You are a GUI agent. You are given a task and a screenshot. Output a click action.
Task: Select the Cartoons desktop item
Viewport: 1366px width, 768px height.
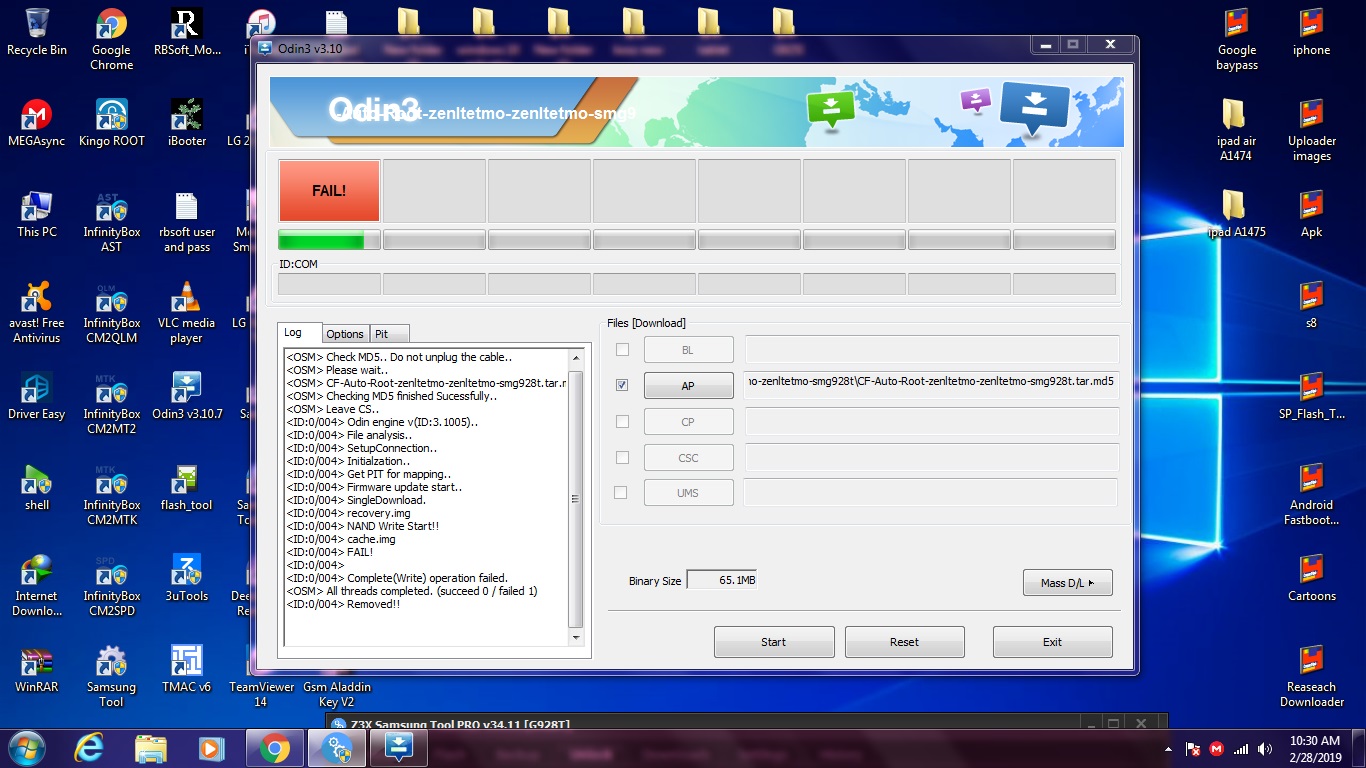pyautogui.click(x=1312, y=578)
